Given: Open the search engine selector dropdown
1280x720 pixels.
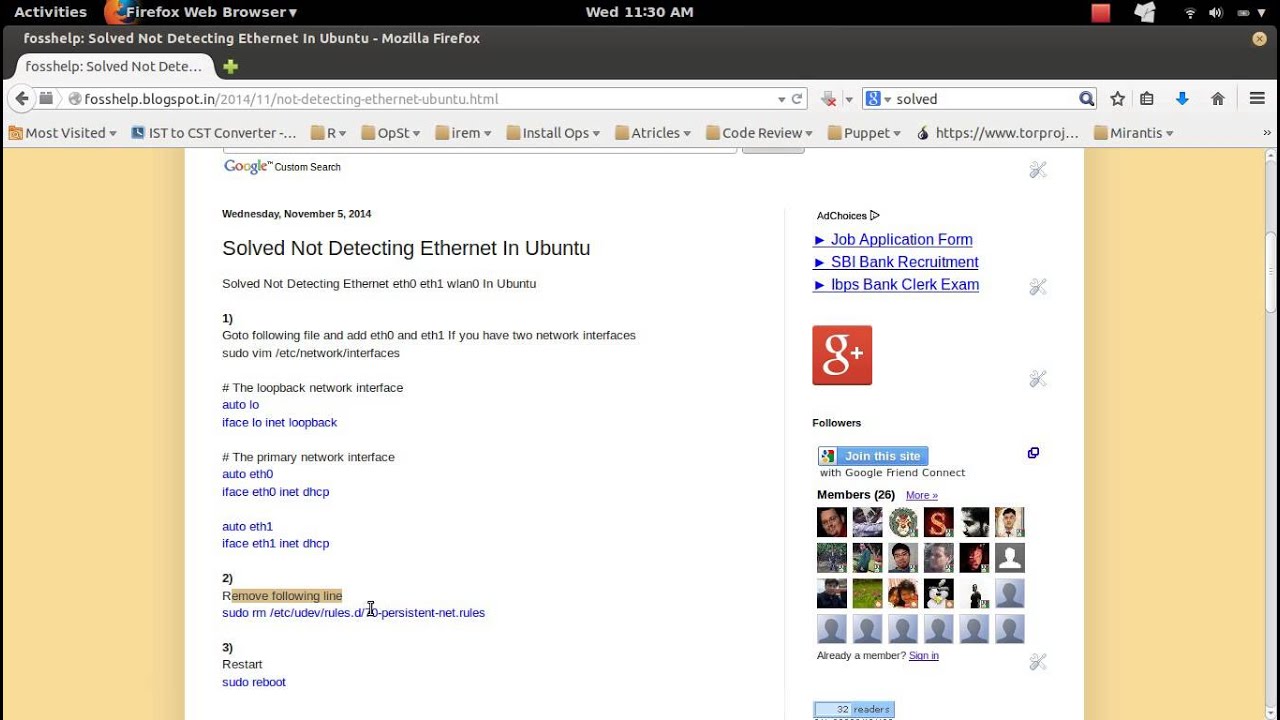Looking at the screenshot, I should tap(878, 99).
